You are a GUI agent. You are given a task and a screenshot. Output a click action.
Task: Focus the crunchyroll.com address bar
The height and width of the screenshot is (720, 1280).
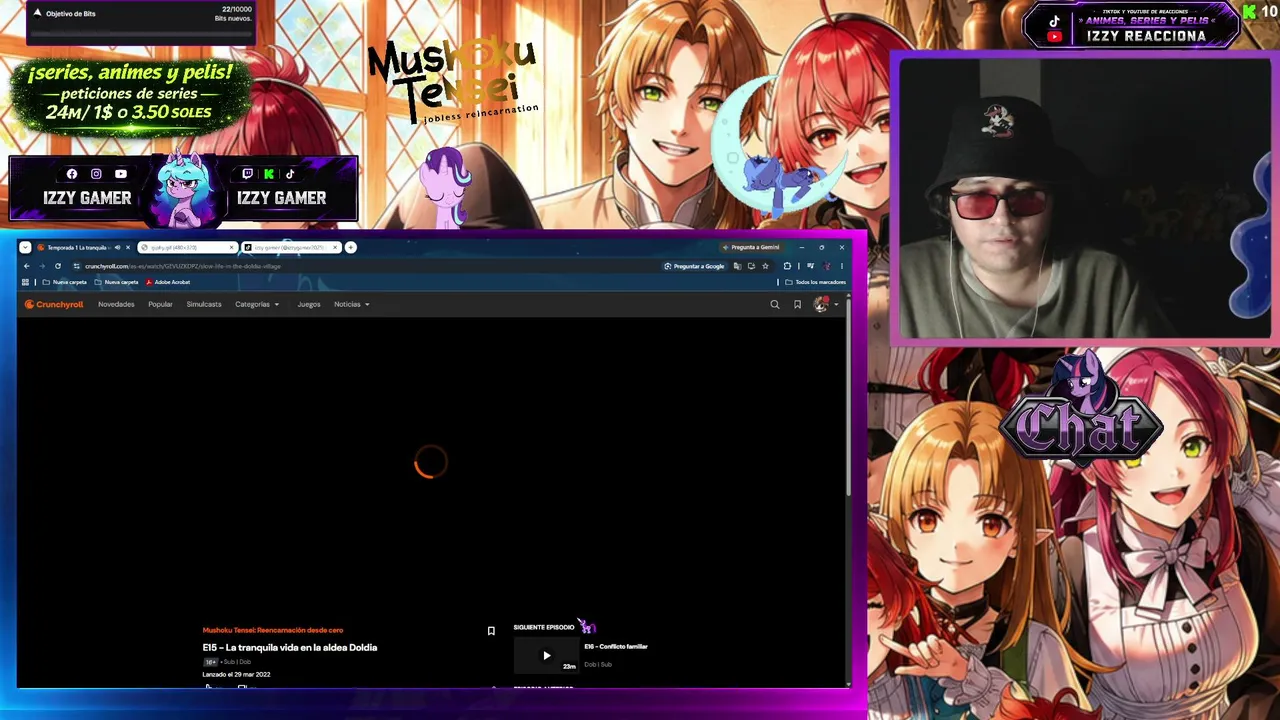(370, 266)
